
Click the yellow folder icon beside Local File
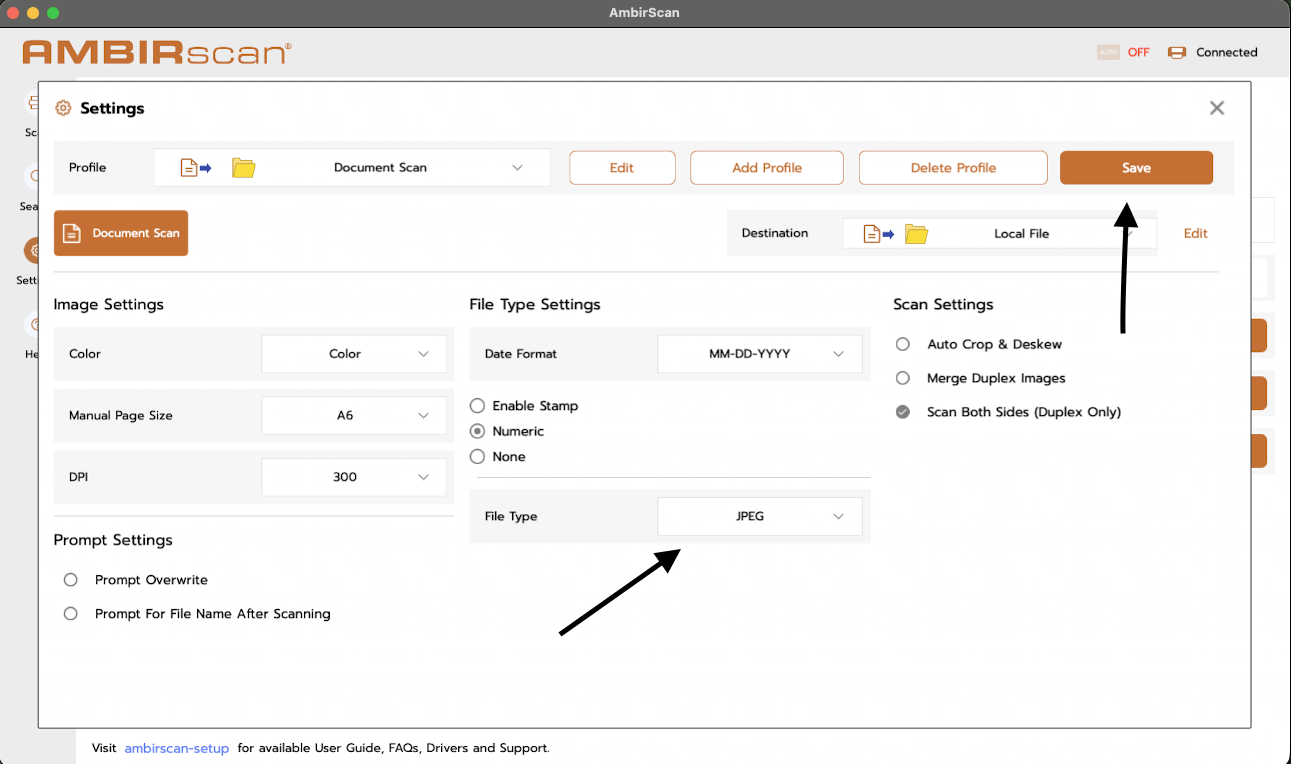[916, 234]
